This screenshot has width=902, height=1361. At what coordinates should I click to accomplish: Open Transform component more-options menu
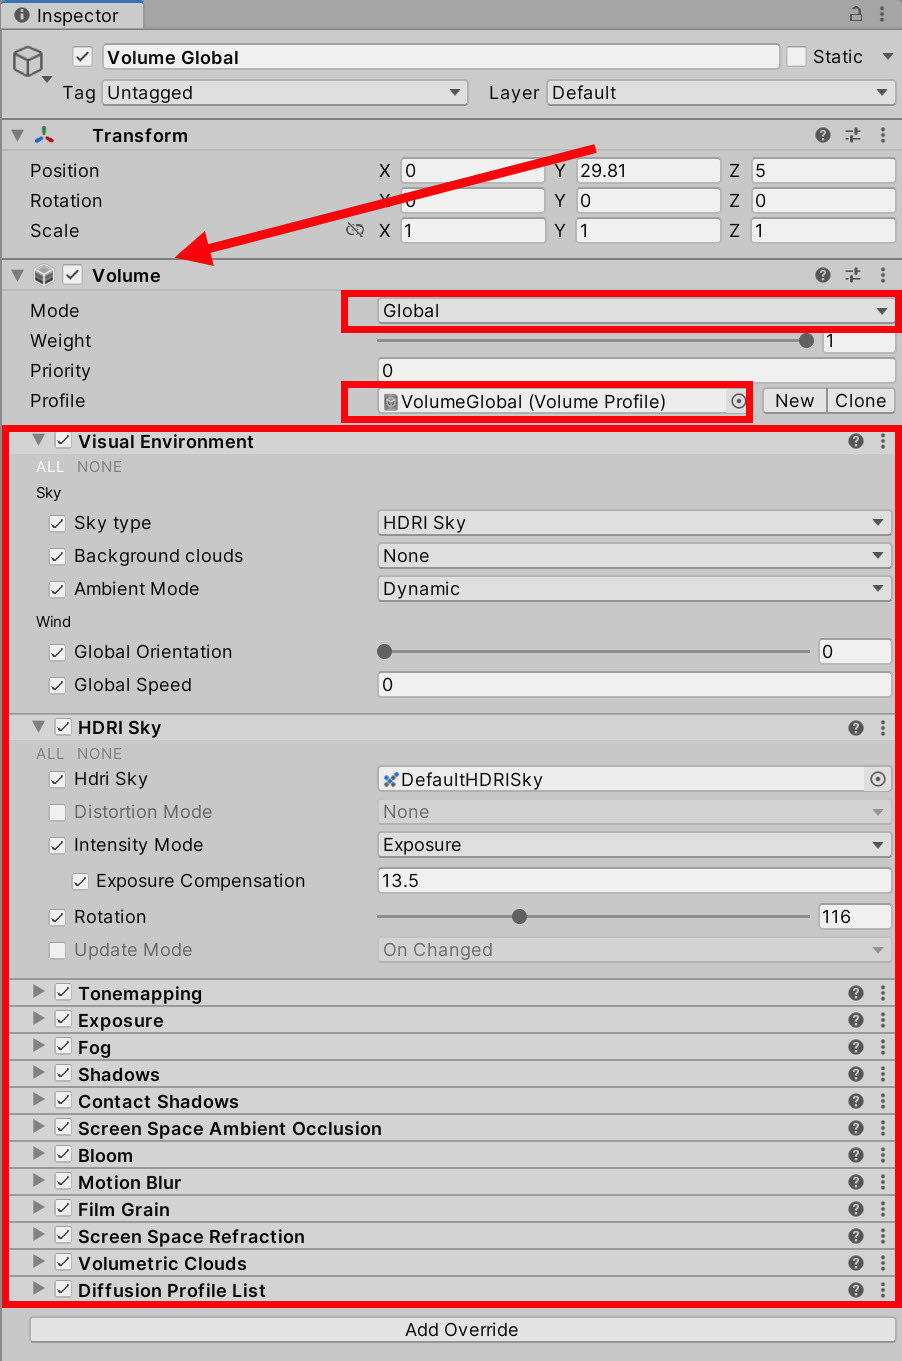[883, 135]
